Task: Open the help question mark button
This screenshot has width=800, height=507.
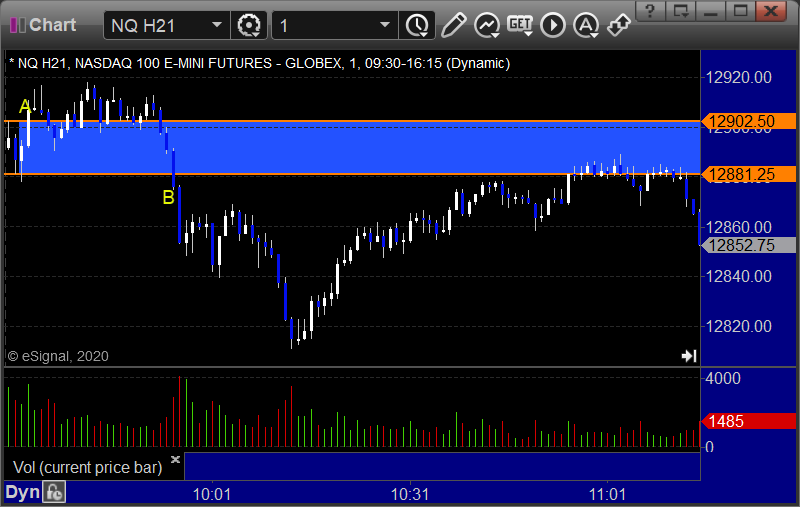Action: (x=650, y=11)
